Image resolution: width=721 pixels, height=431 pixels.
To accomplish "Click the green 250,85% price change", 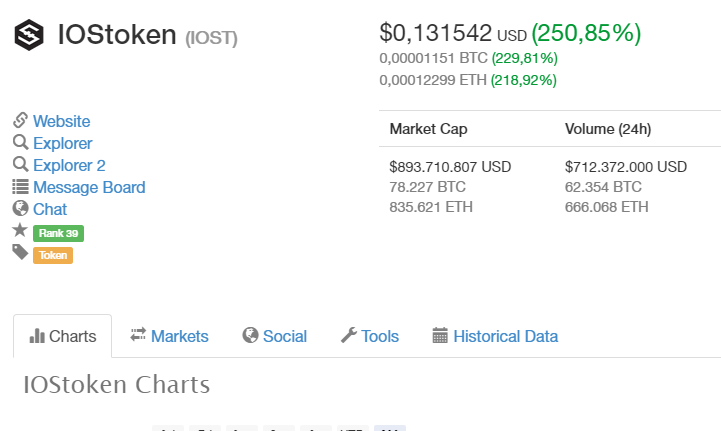I will pyautogui.click(x=586, y=33).
